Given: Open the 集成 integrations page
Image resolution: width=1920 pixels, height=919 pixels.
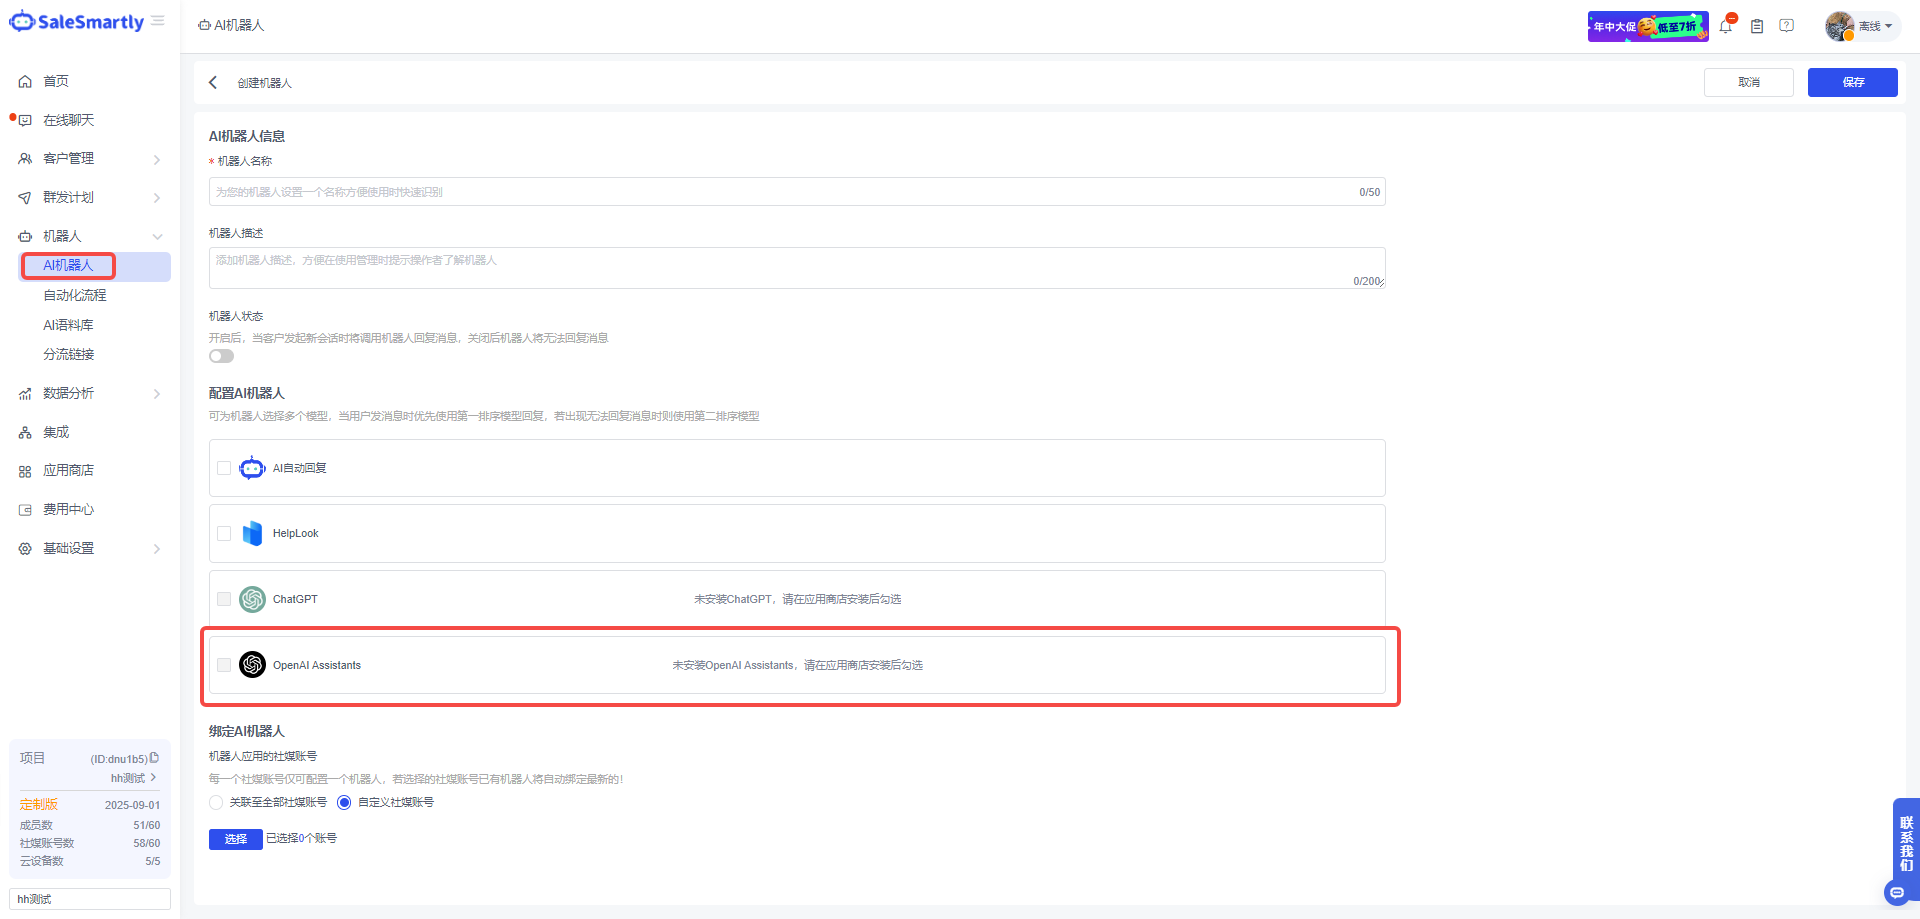Looking at the screenshot, I should pos(56,432).
